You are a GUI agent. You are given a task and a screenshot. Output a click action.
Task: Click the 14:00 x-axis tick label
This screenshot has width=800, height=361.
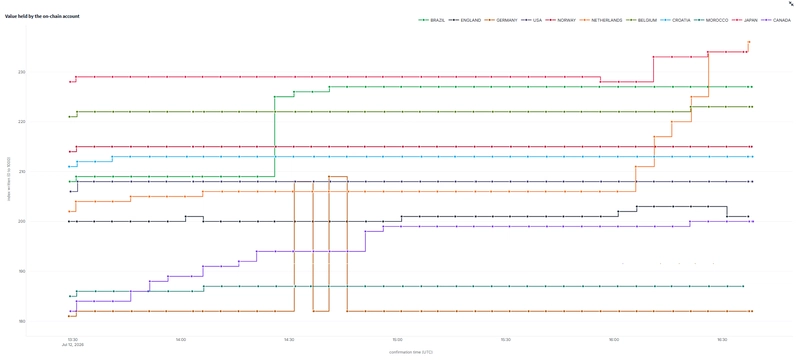[181, 340]
